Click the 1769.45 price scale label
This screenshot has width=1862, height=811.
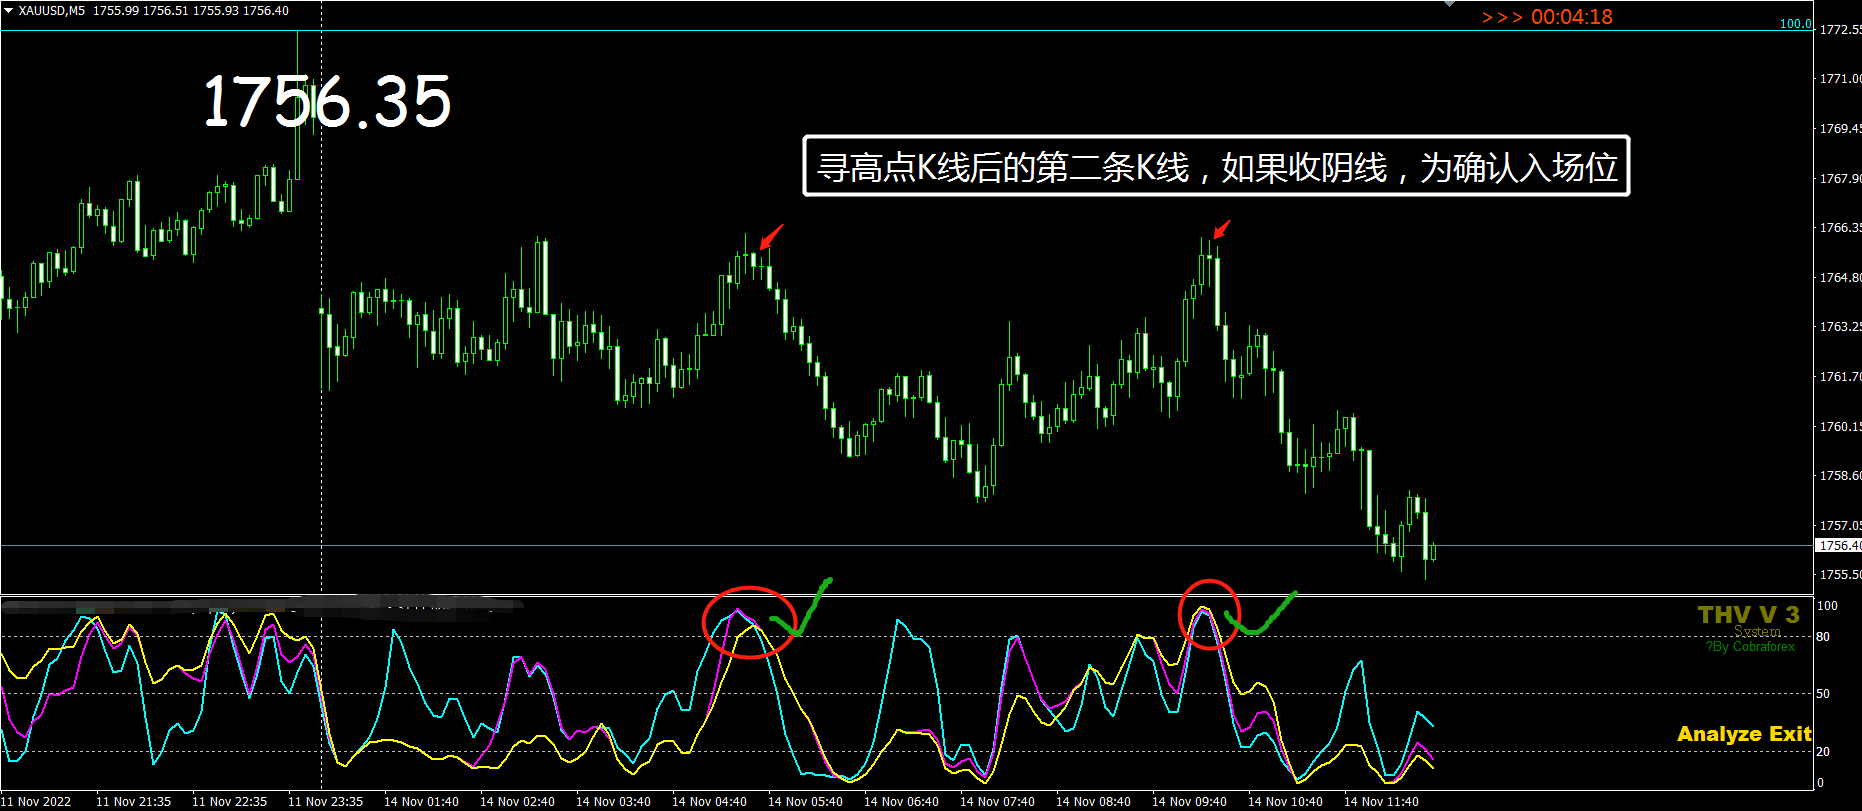point(1840,129)
